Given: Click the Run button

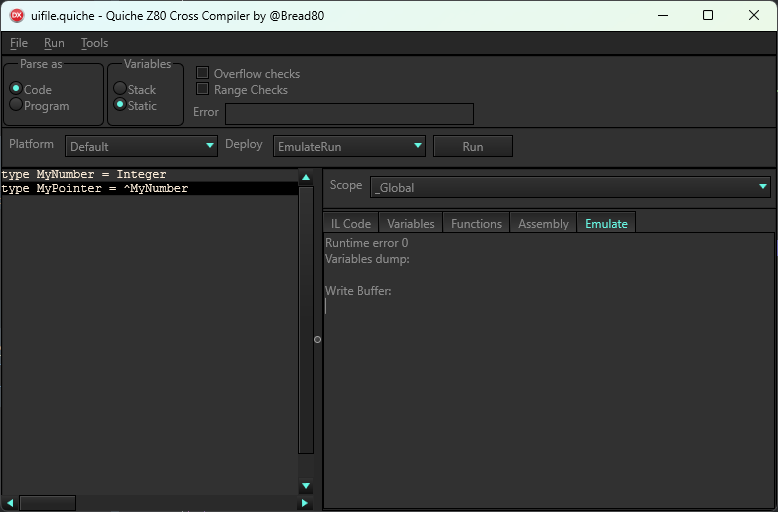Looking at the screenshot, I should [473, 146].
